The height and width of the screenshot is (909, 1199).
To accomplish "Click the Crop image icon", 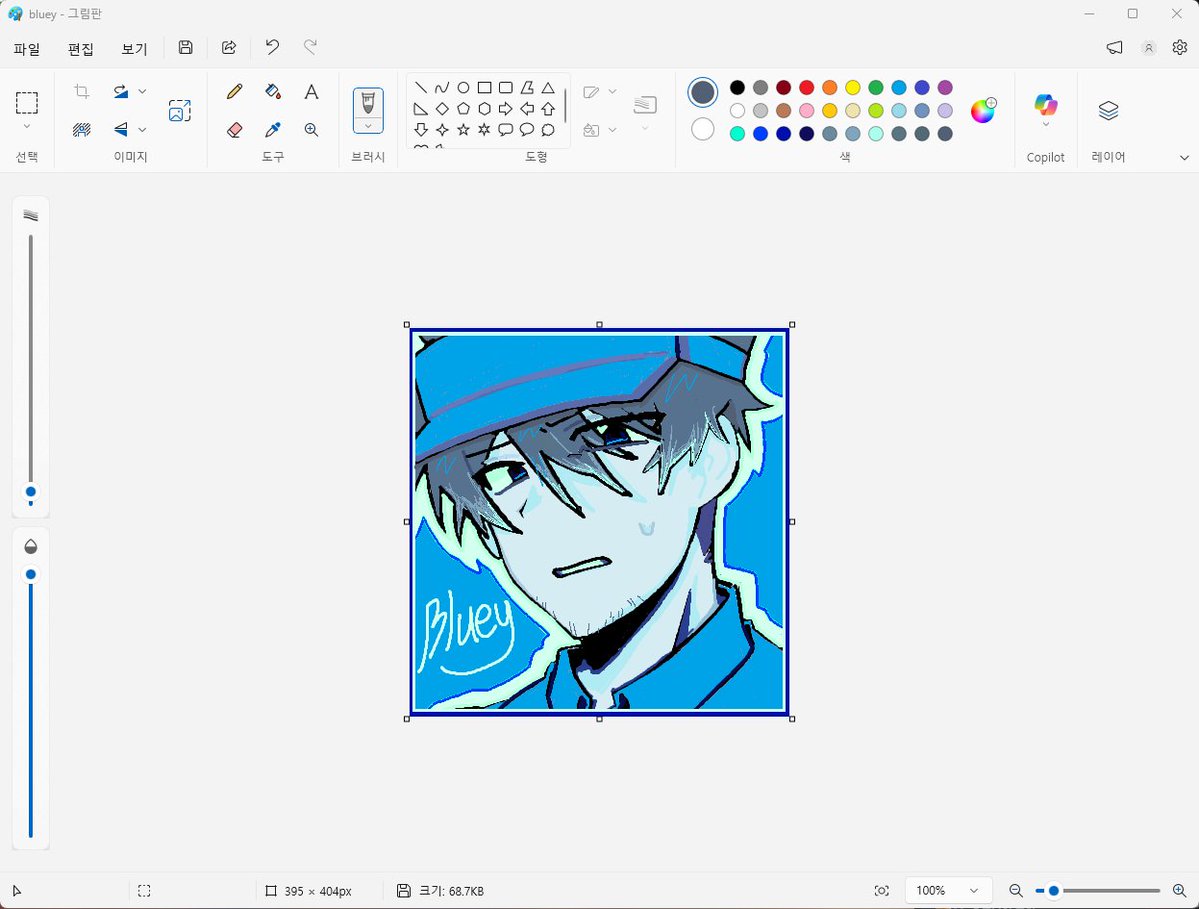I will point(82,92).
